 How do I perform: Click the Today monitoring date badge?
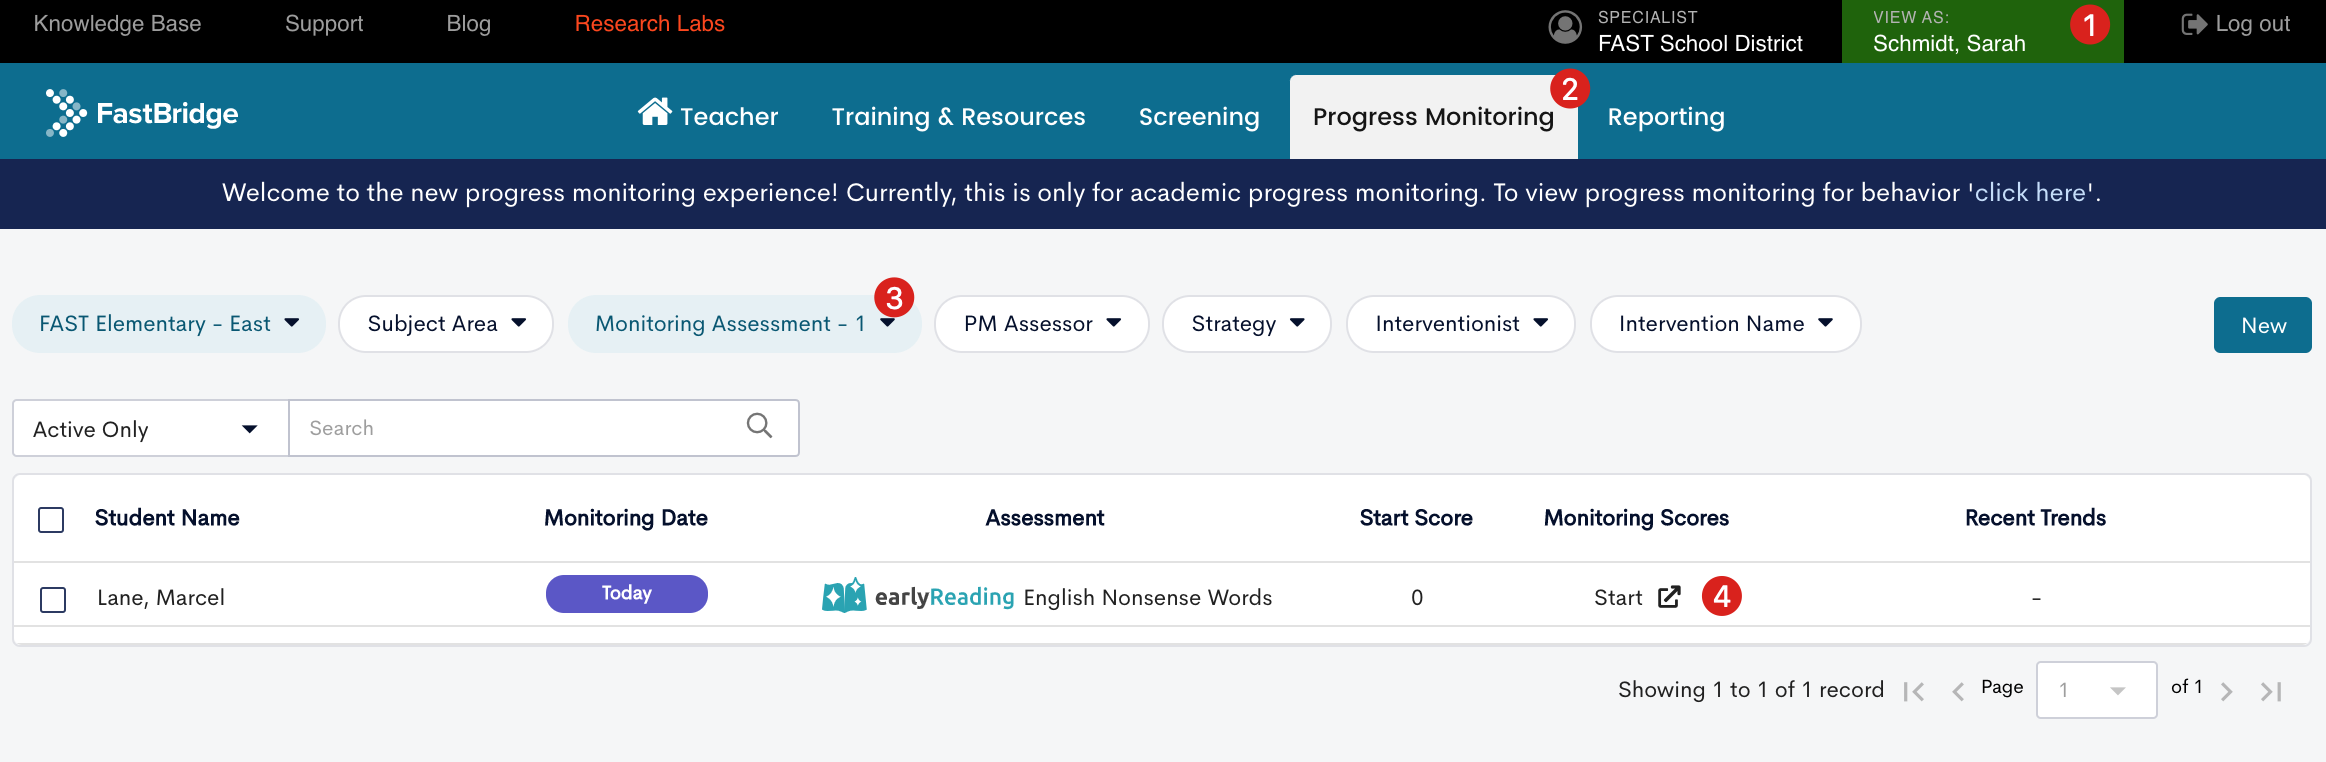pyautogui.click(x=627, y=594)
